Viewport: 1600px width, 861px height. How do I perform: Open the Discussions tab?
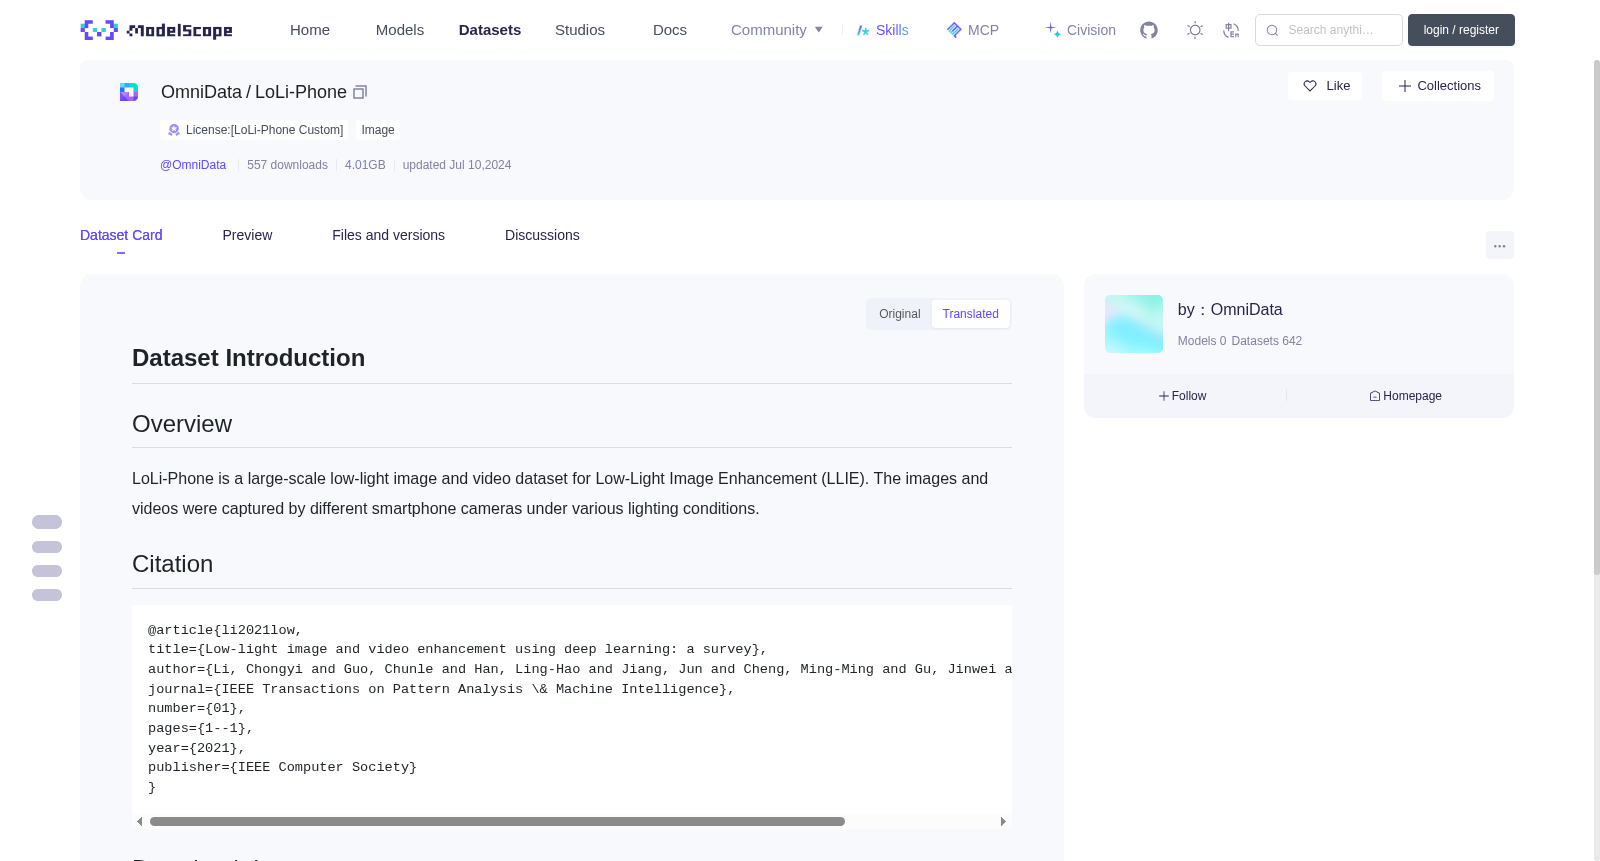(542, 235)
